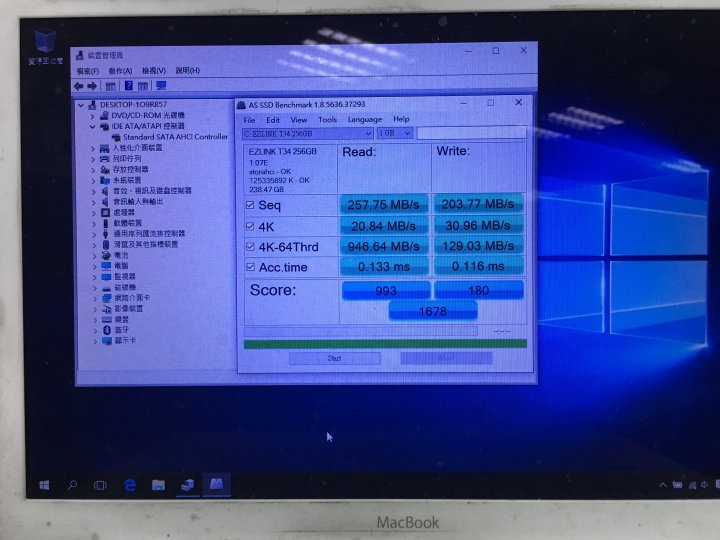The image size is (720, 540).
Task: Uncheck the Acc.time test checkbox
Action: click(250, 267)
